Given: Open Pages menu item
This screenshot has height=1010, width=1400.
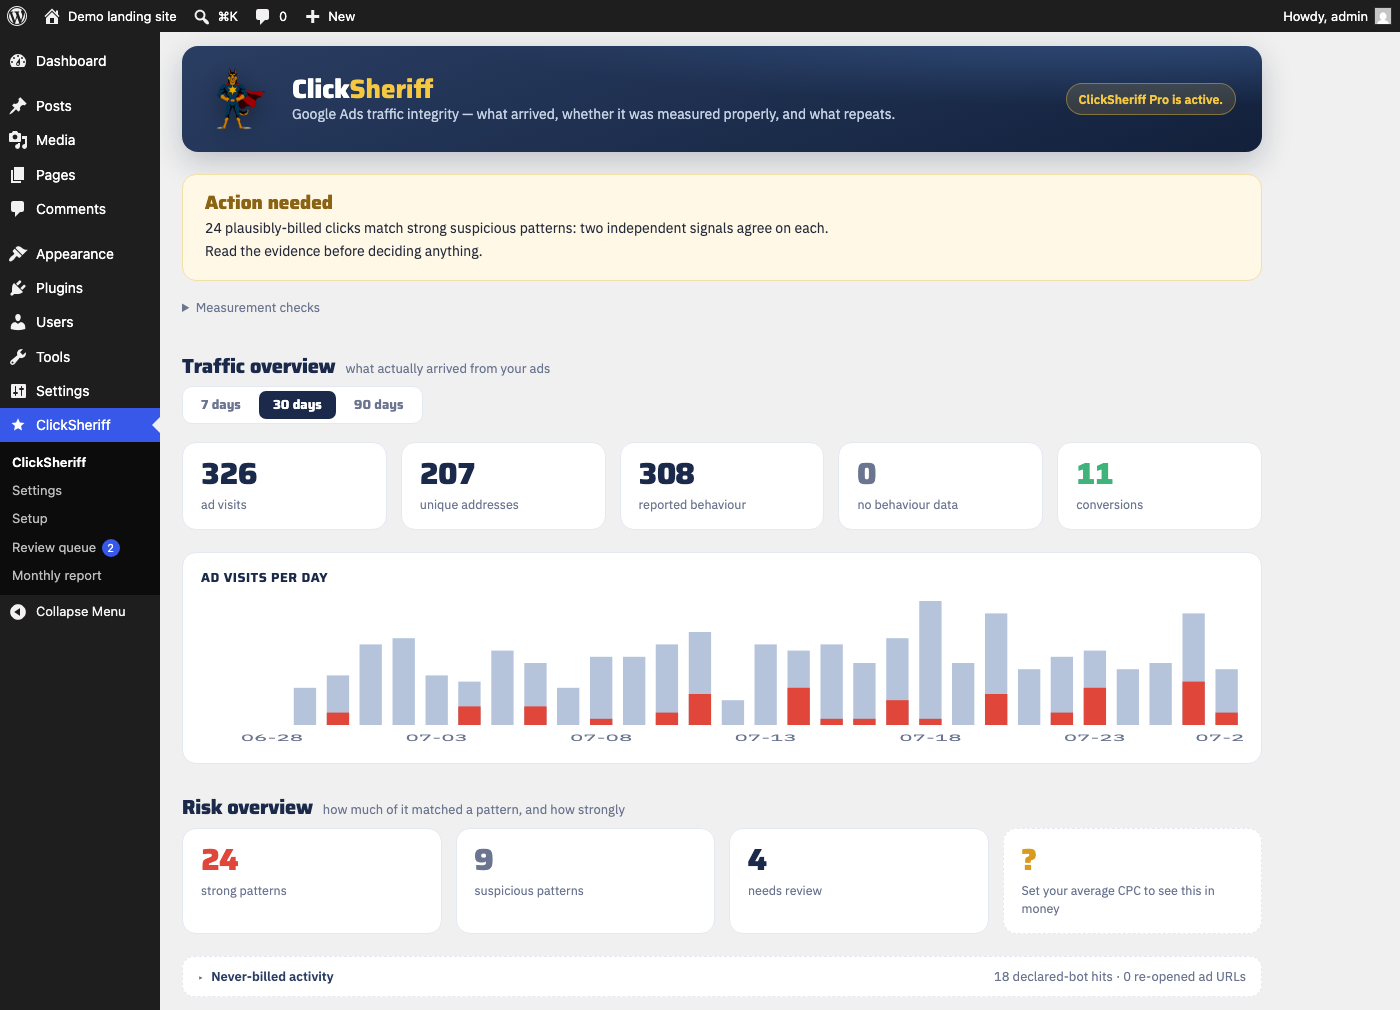Looking at the screenshot, I should pyautogui.click(x=80, y=175).
